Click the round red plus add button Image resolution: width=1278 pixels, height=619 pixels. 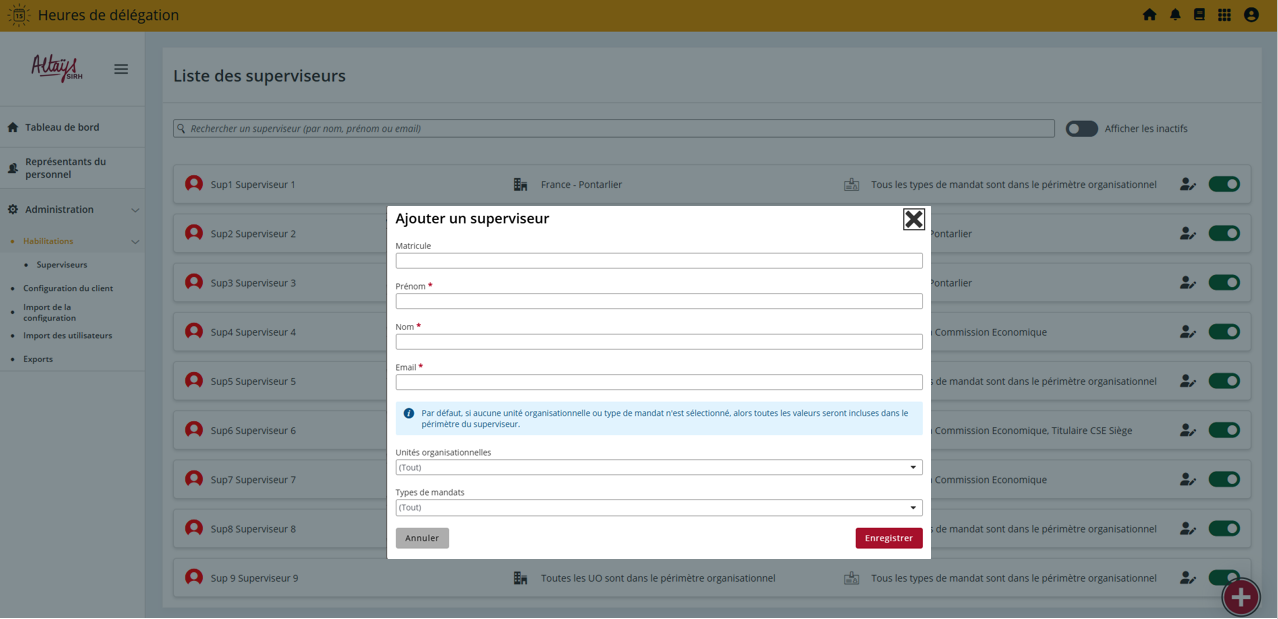click(x=1241, y=597)
